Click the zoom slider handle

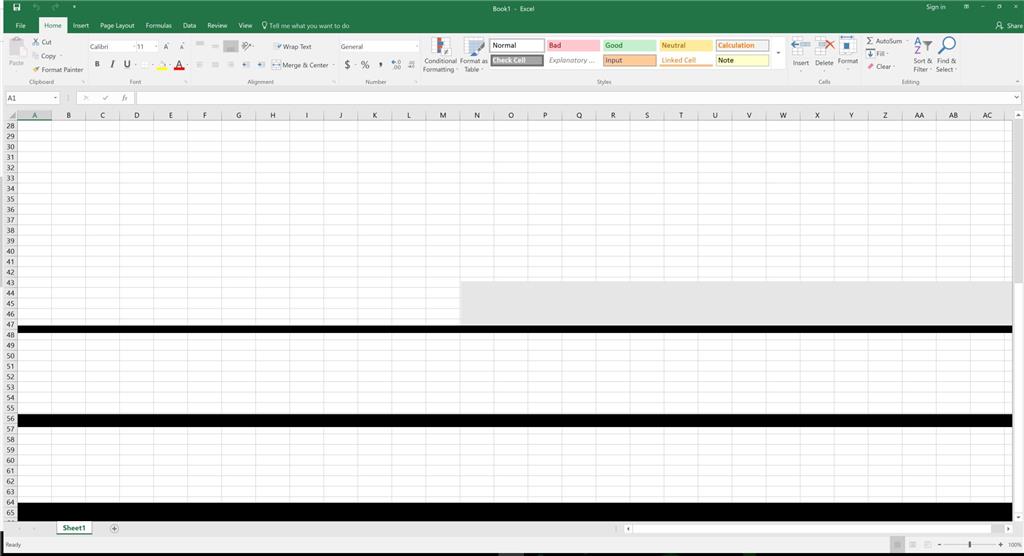[970, 544]
